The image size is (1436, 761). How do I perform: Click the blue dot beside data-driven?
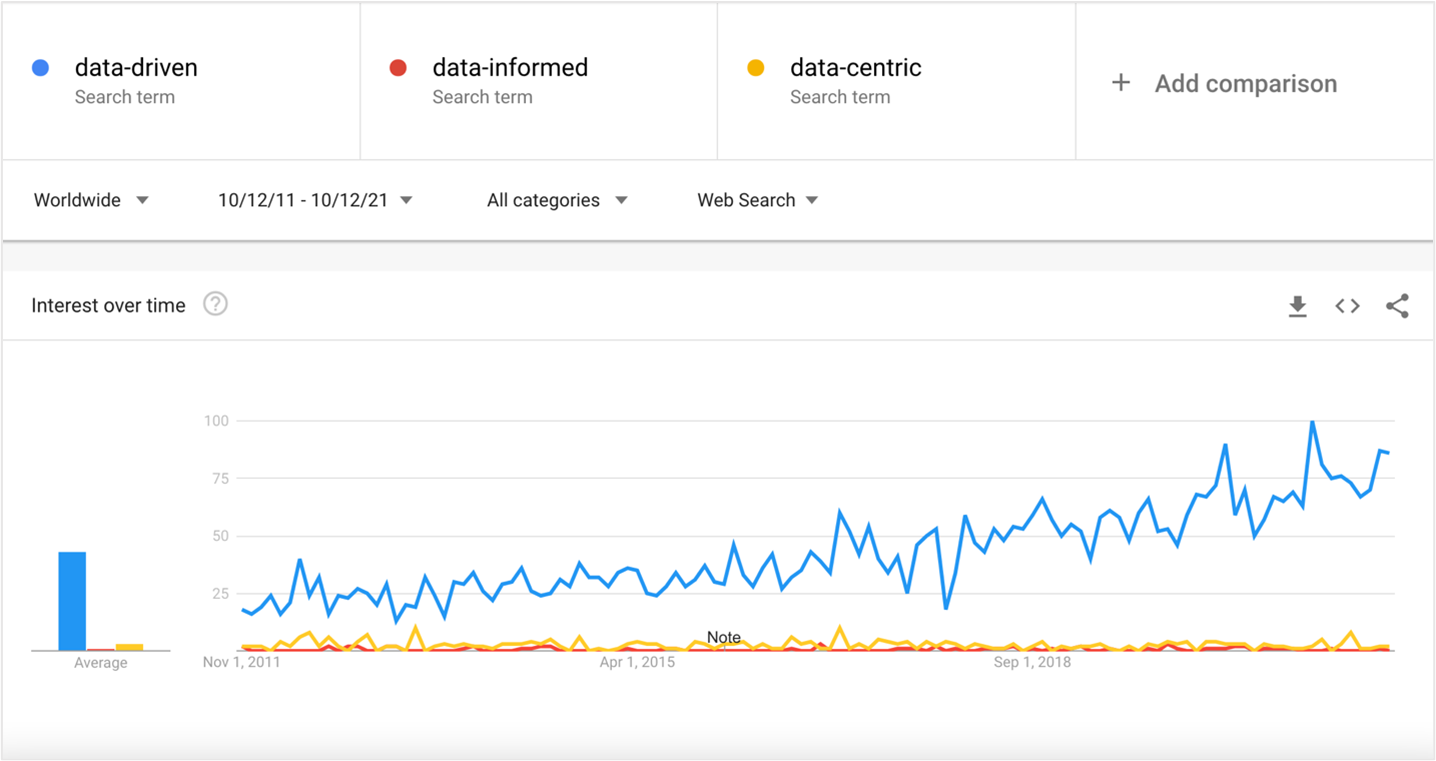point(41,68)
